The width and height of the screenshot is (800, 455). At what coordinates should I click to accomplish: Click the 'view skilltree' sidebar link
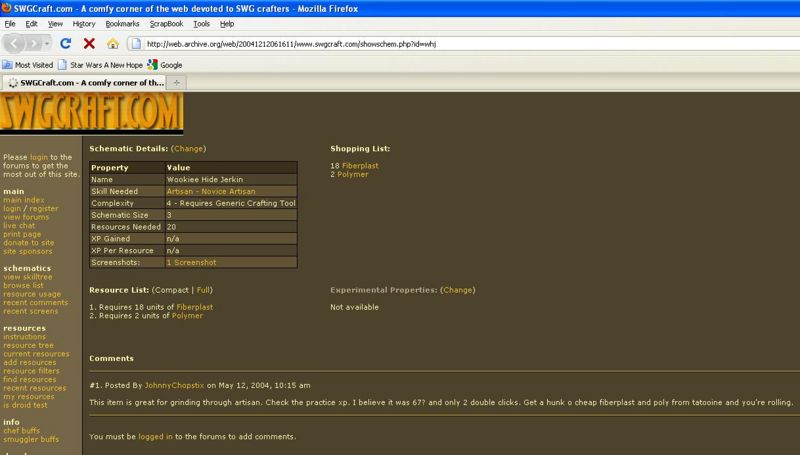26,277
